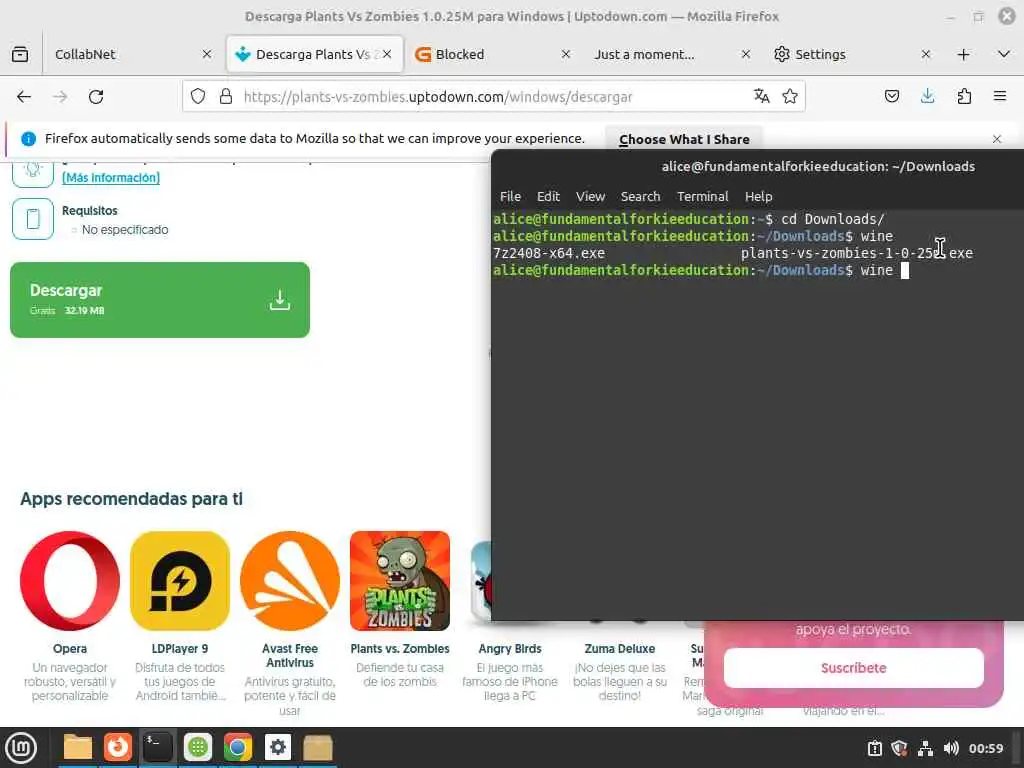Viewport: 1024px width, 768px height.
Task: Close the Blocked tab
Action: [566, 54]
